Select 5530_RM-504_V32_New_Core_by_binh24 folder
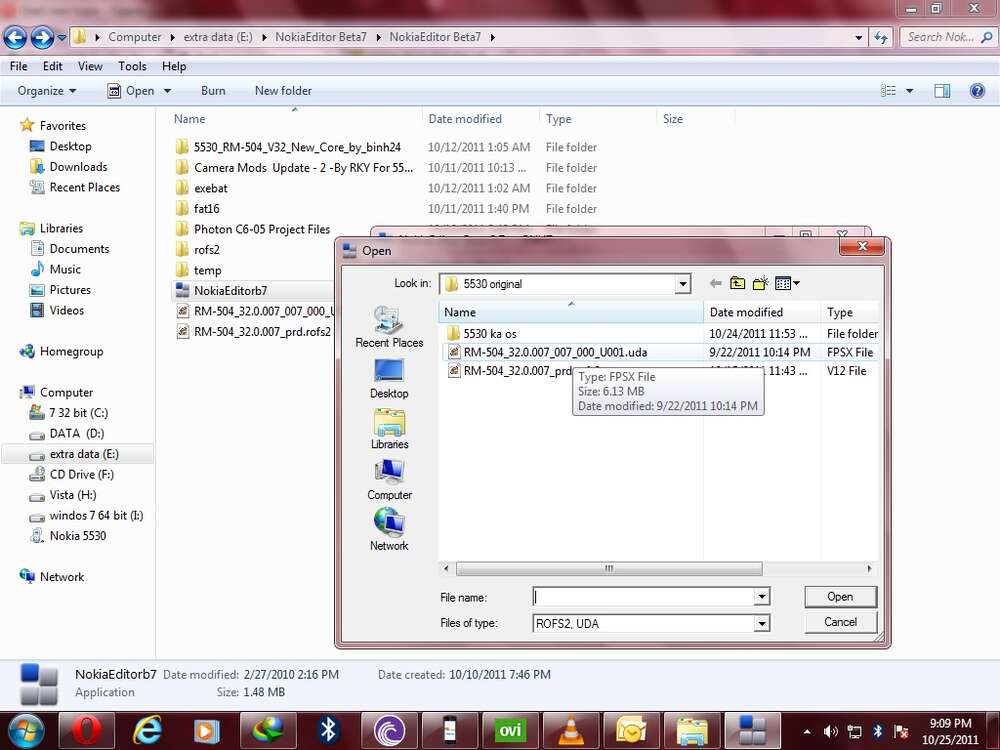The image size is (1000, 750). [x=288, y=147]
